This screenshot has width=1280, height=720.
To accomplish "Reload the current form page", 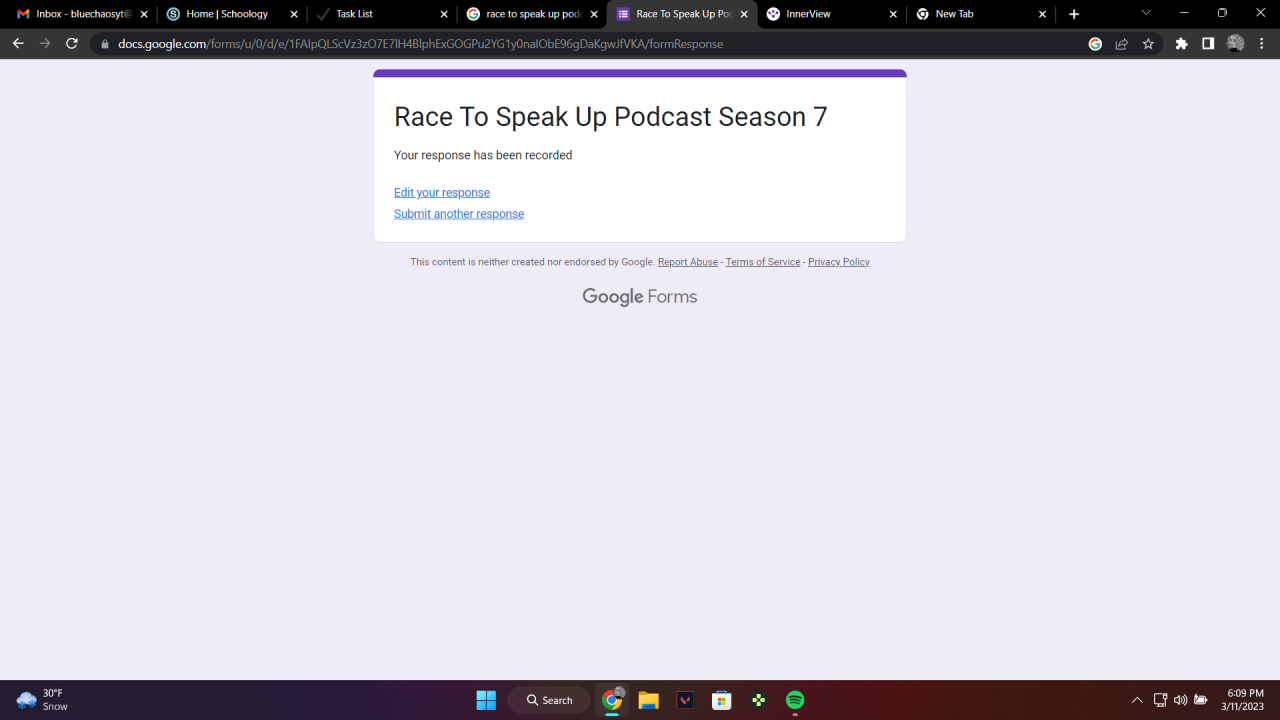I will [72, 44].
